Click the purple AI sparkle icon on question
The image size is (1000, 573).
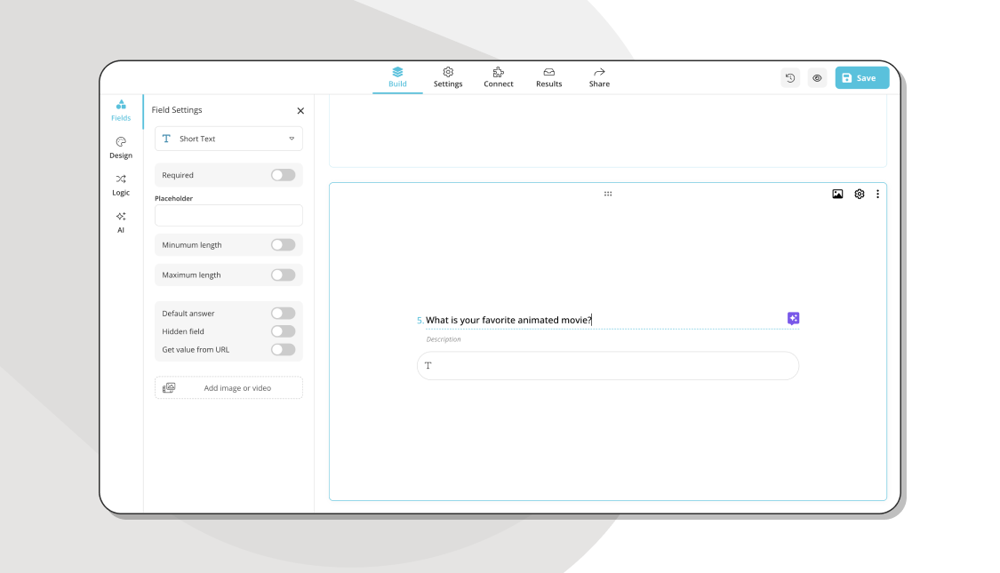pyautogui.click(x=793, y=319)
